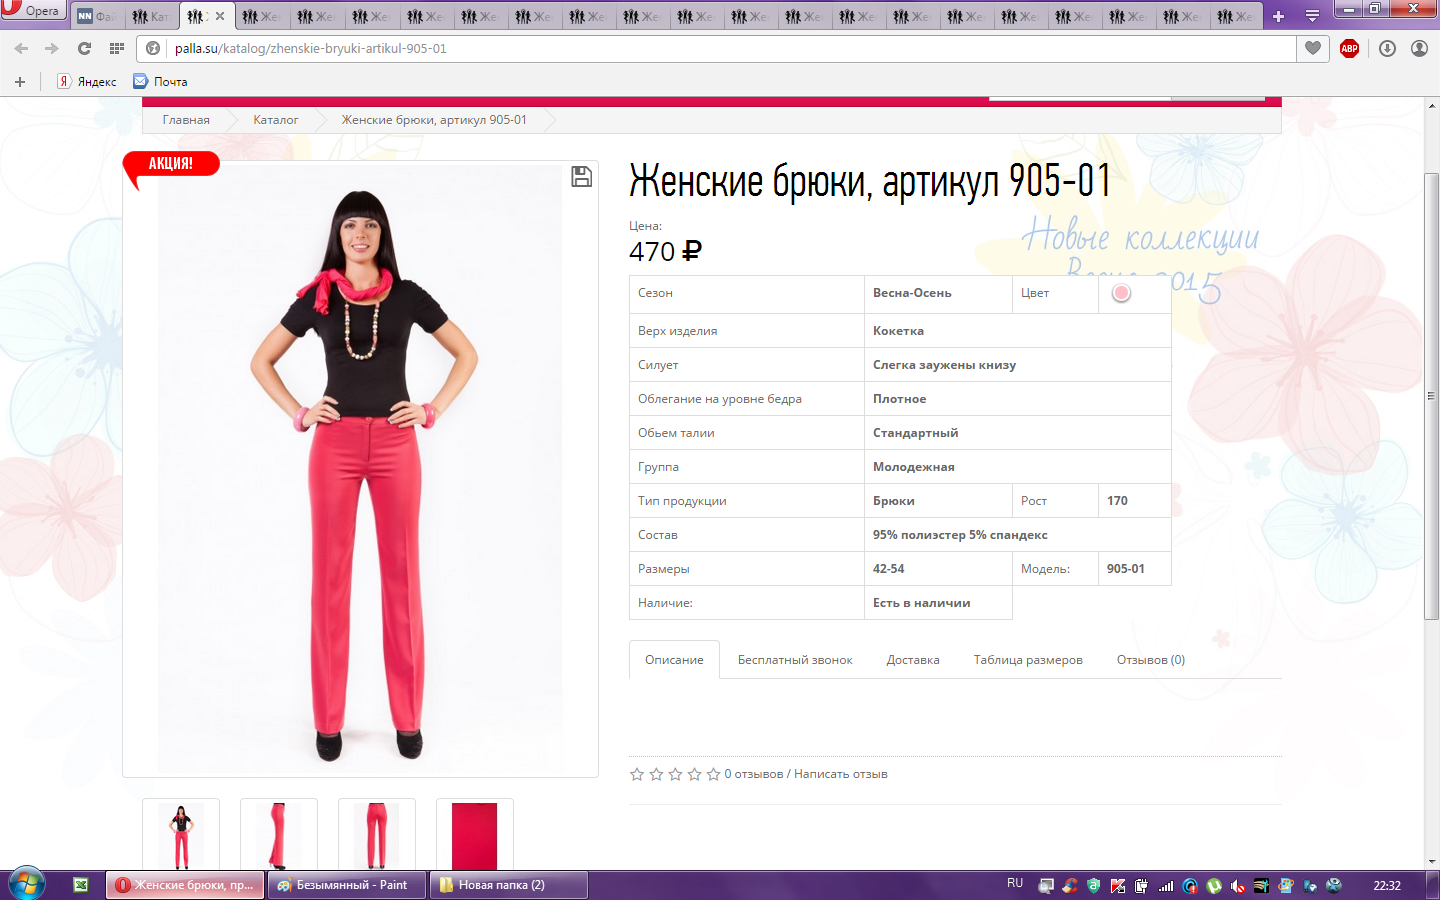Go to Главная breadcrumb link
This screenshot has height=900, width=1440.
click(186, 120)
